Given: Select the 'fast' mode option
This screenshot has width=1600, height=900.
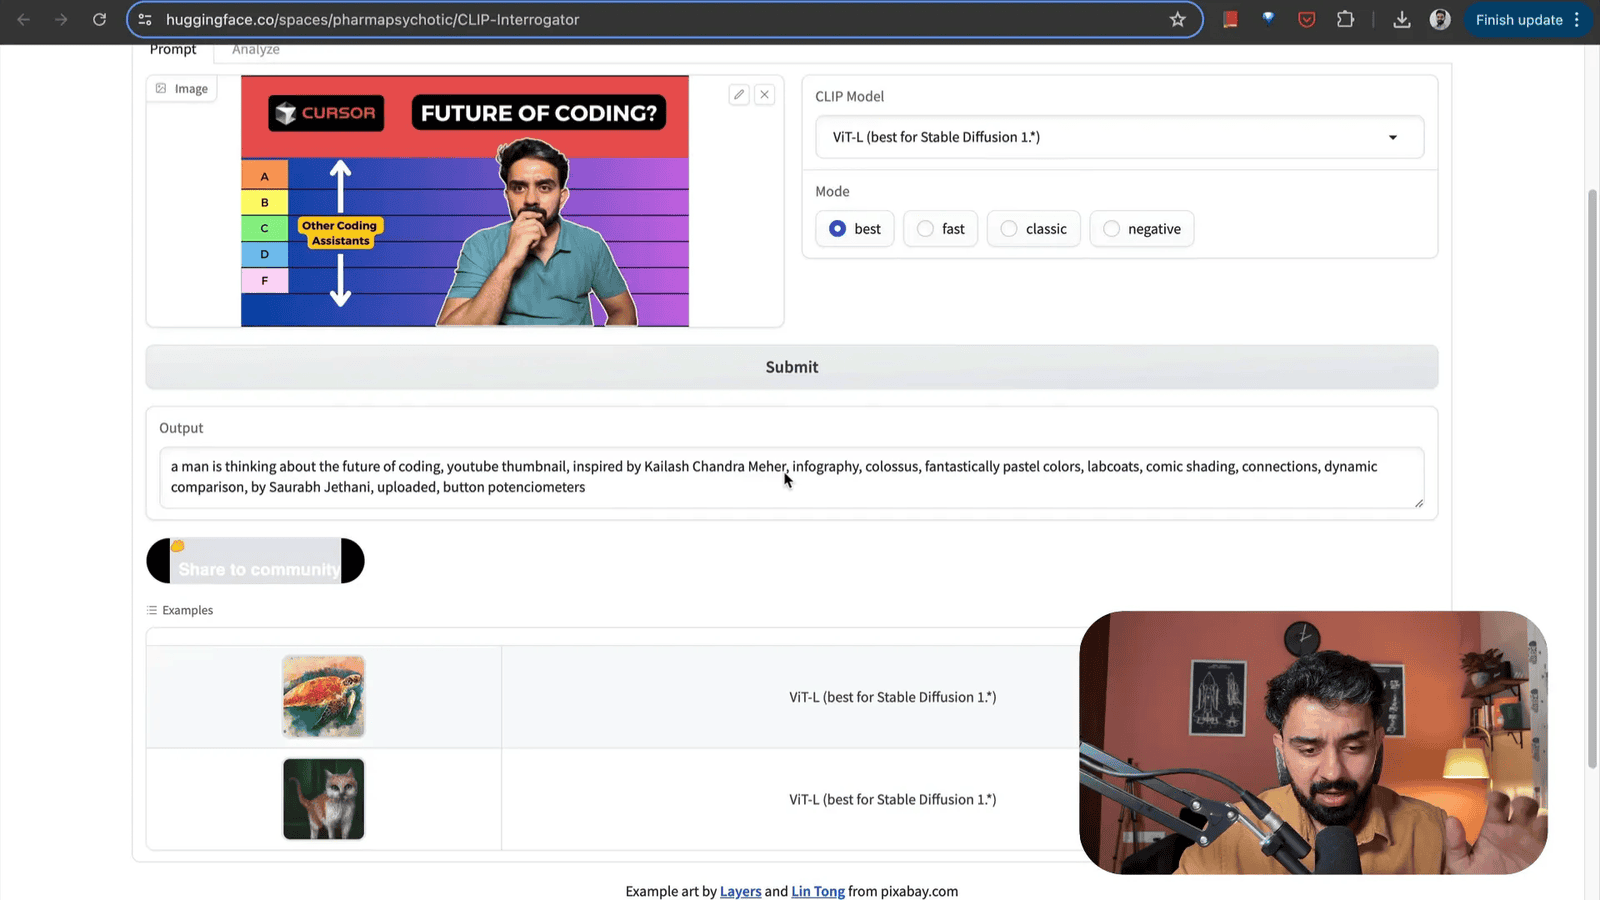Looking at the screenshot, I should click(926, 229).
